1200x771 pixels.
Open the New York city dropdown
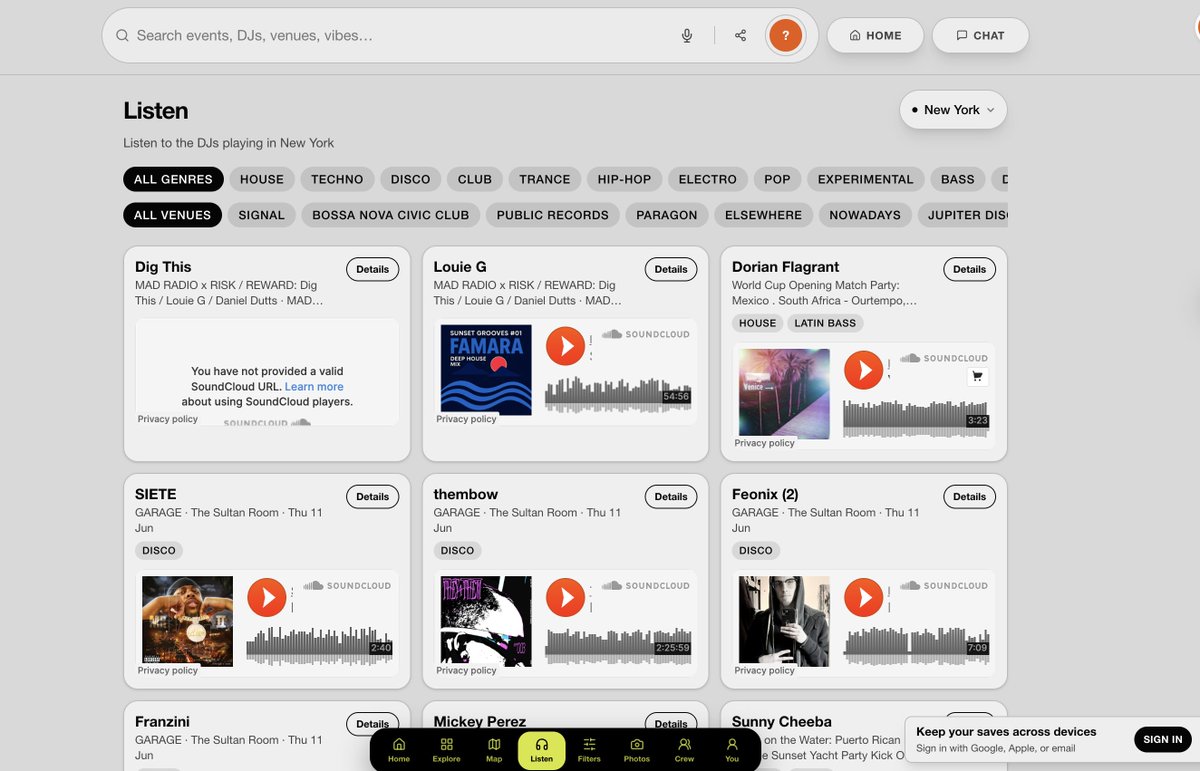click(953, 110)
